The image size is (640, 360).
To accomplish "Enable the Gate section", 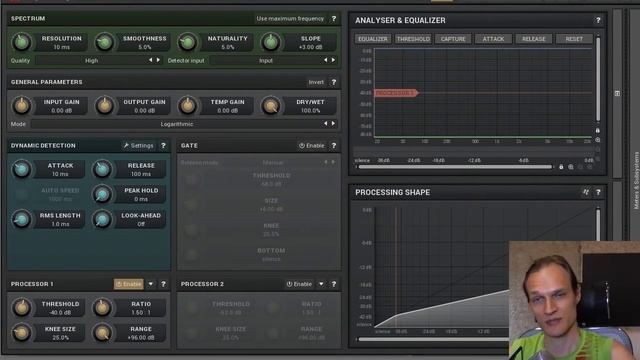I will click(311, 145).
